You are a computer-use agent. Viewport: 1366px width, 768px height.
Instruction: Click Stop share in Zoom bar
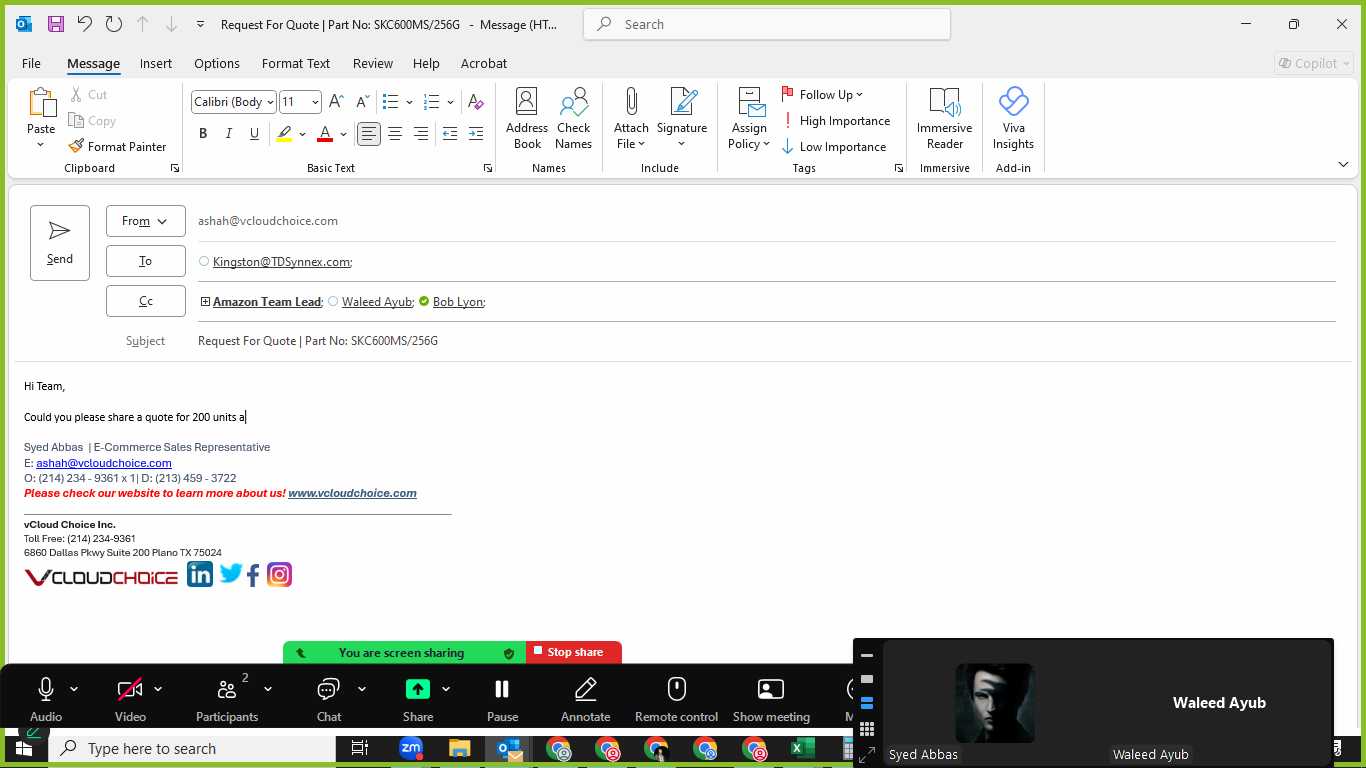pyautogui.click(x=574, y=652)
